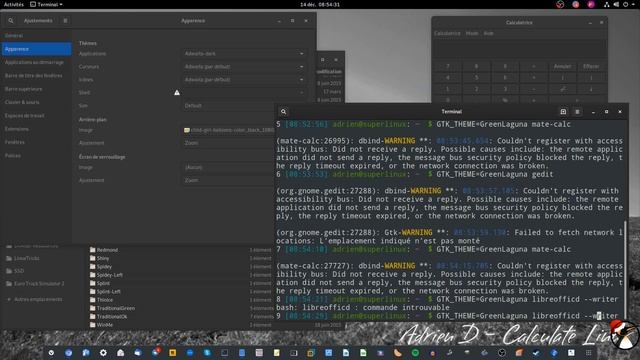Image resolution: width=640 pixels, height=360 pixels.
Task: Open the Curseurs theme dropdown
Action: (x=244, y=67)
